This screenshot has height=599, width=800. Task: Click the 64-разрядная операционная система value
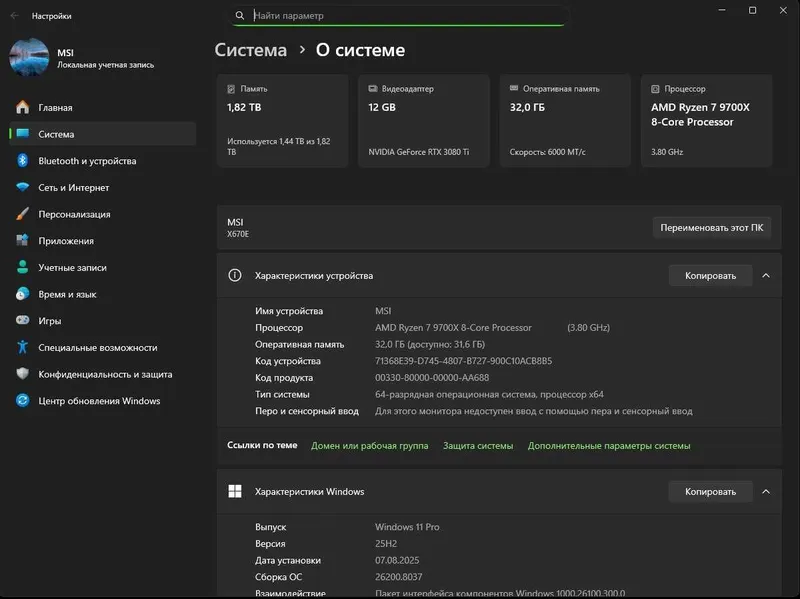[x=489, y=394]
